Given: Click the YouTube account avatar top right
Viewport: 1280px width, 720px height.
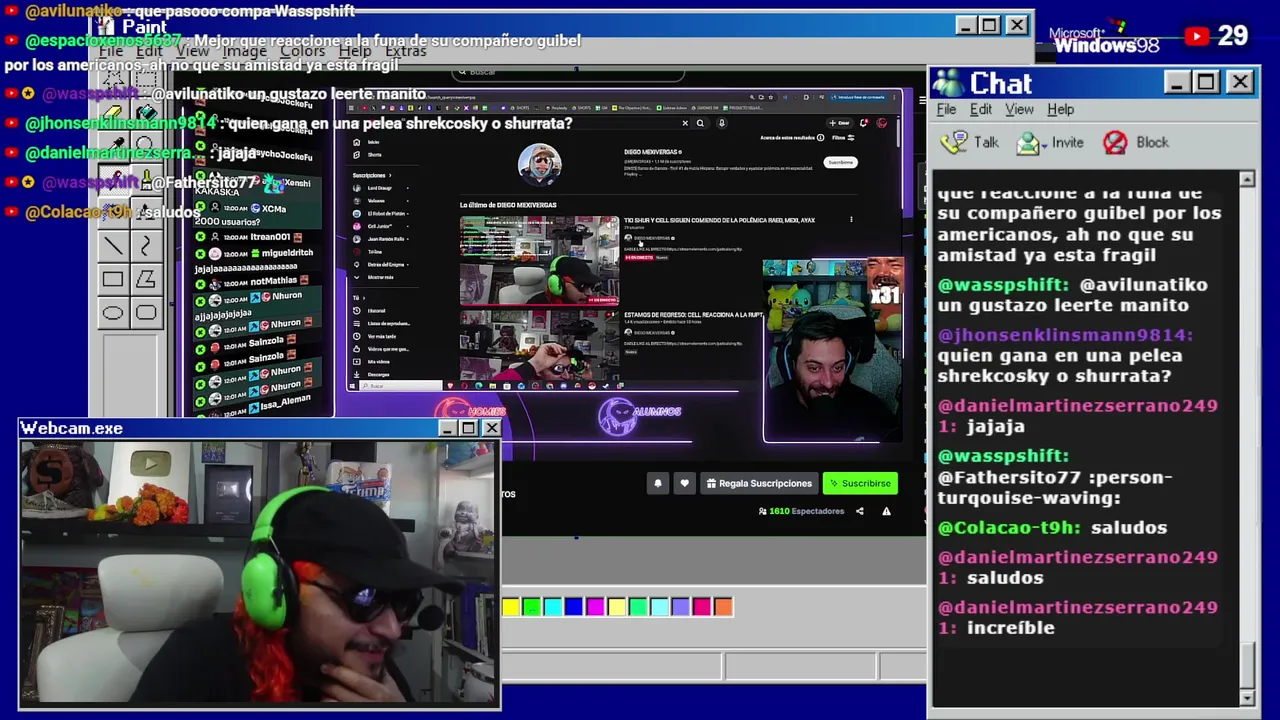Looking at the screenshot, I should point(882,123).
